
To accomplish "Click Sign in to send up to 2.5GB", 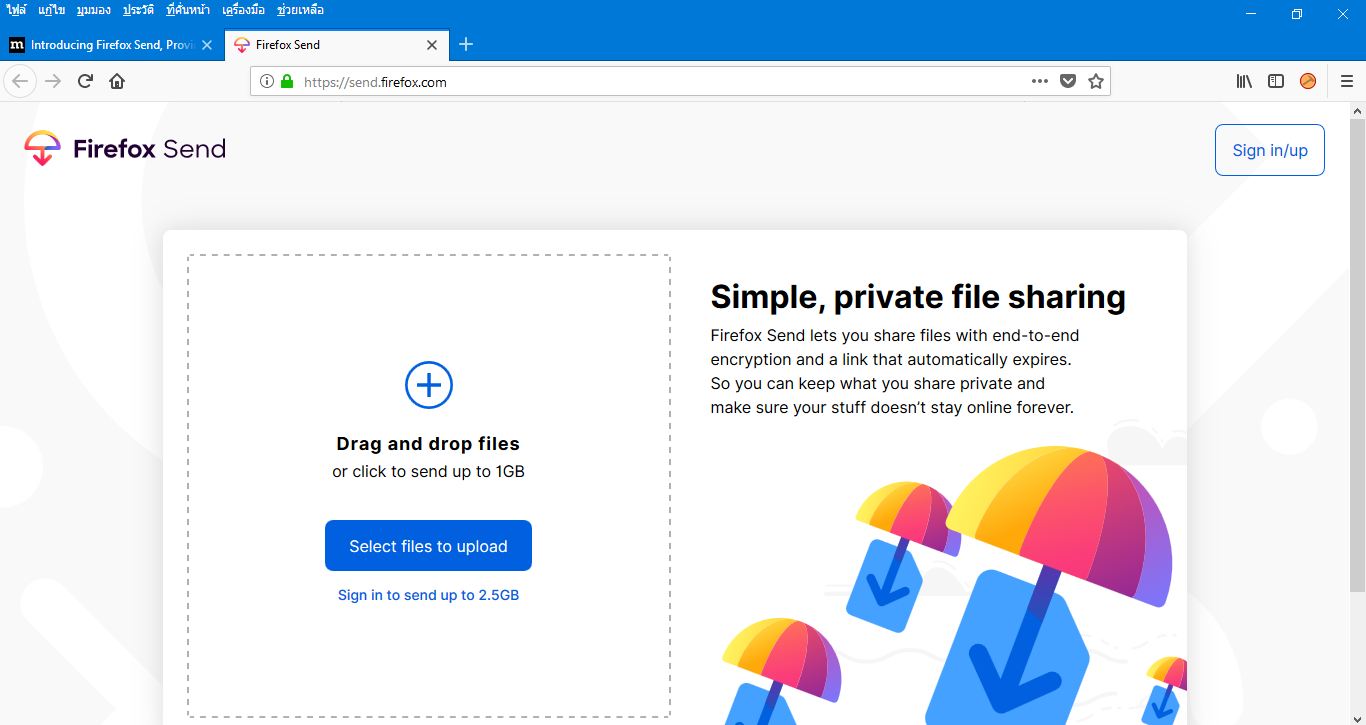I will pyautogui.click(x=428, y=595).
